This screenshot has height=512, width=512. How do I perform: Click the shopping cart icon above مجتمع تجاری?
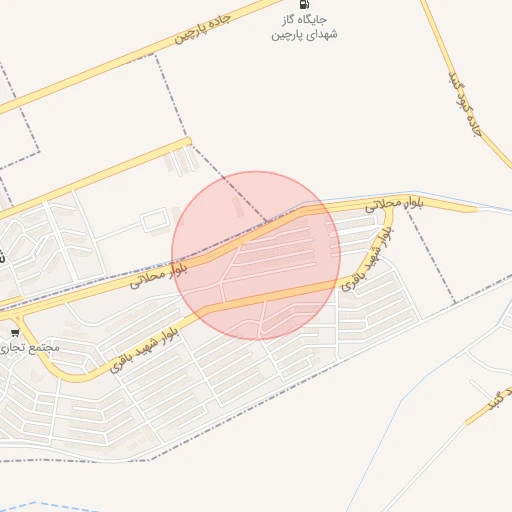[x=15, y=332]
